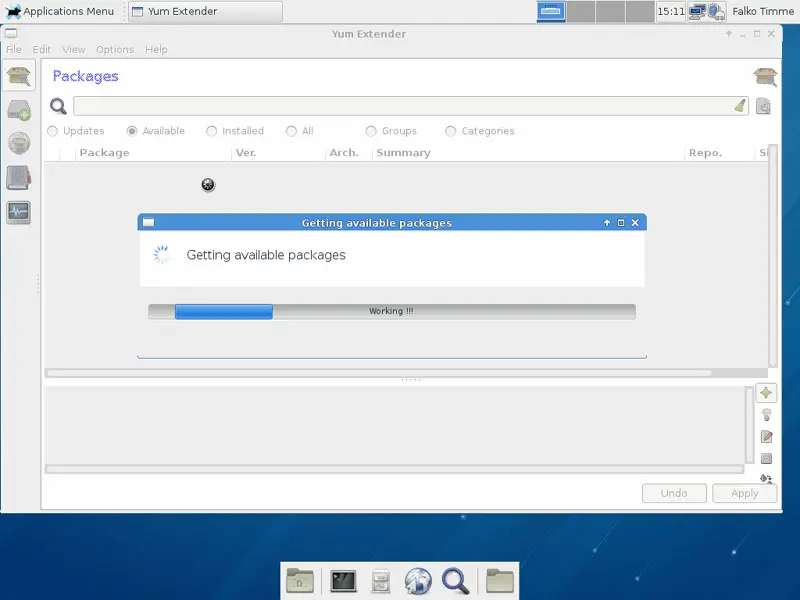
Task: Open file manager from the dock
Action: click(x=300, y=581)
